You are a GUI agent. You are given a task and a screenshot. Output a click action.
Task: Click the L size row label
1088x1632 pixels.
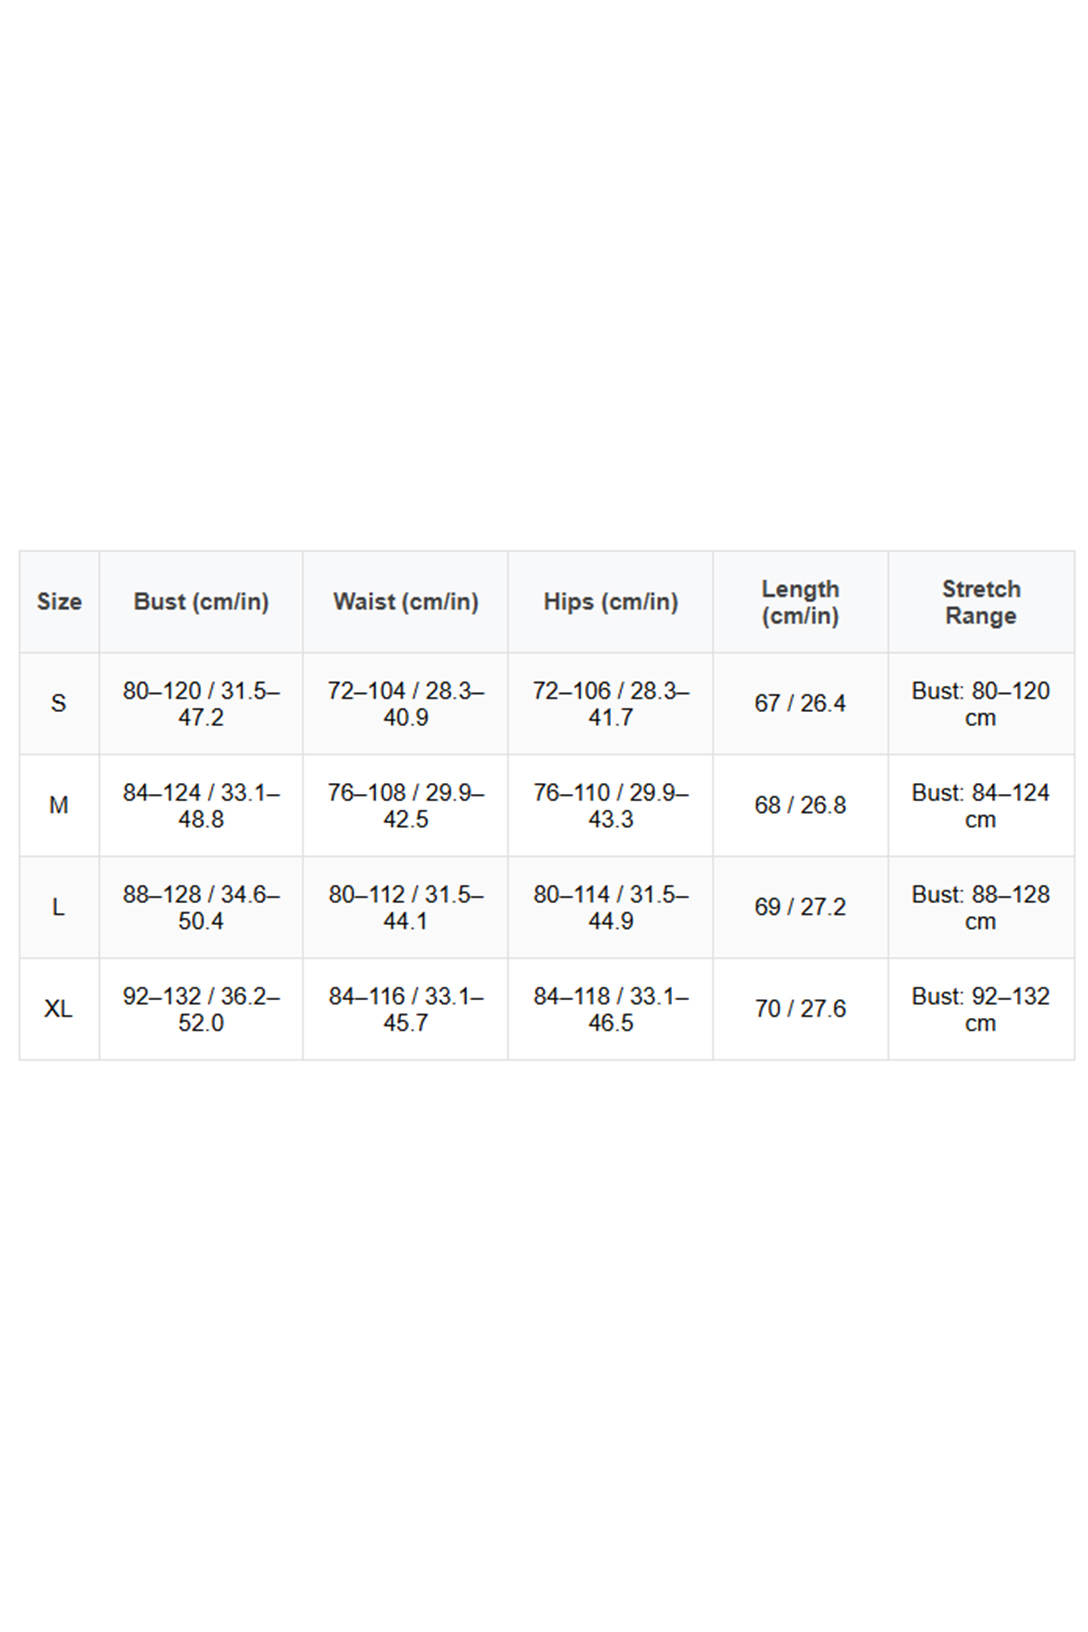point(59,908)
